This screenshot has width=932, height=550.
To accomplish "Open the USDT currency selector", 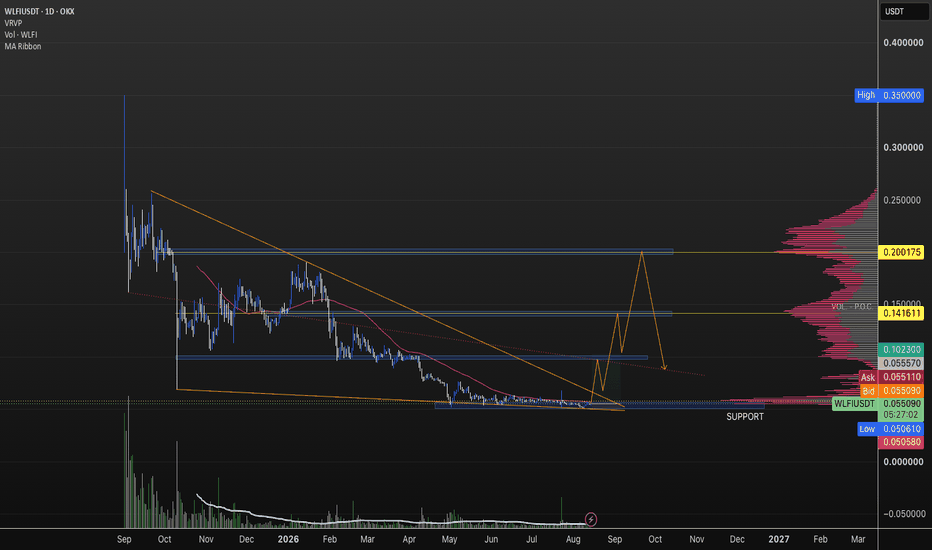I will pyautogui.click(x=903, y=11).
